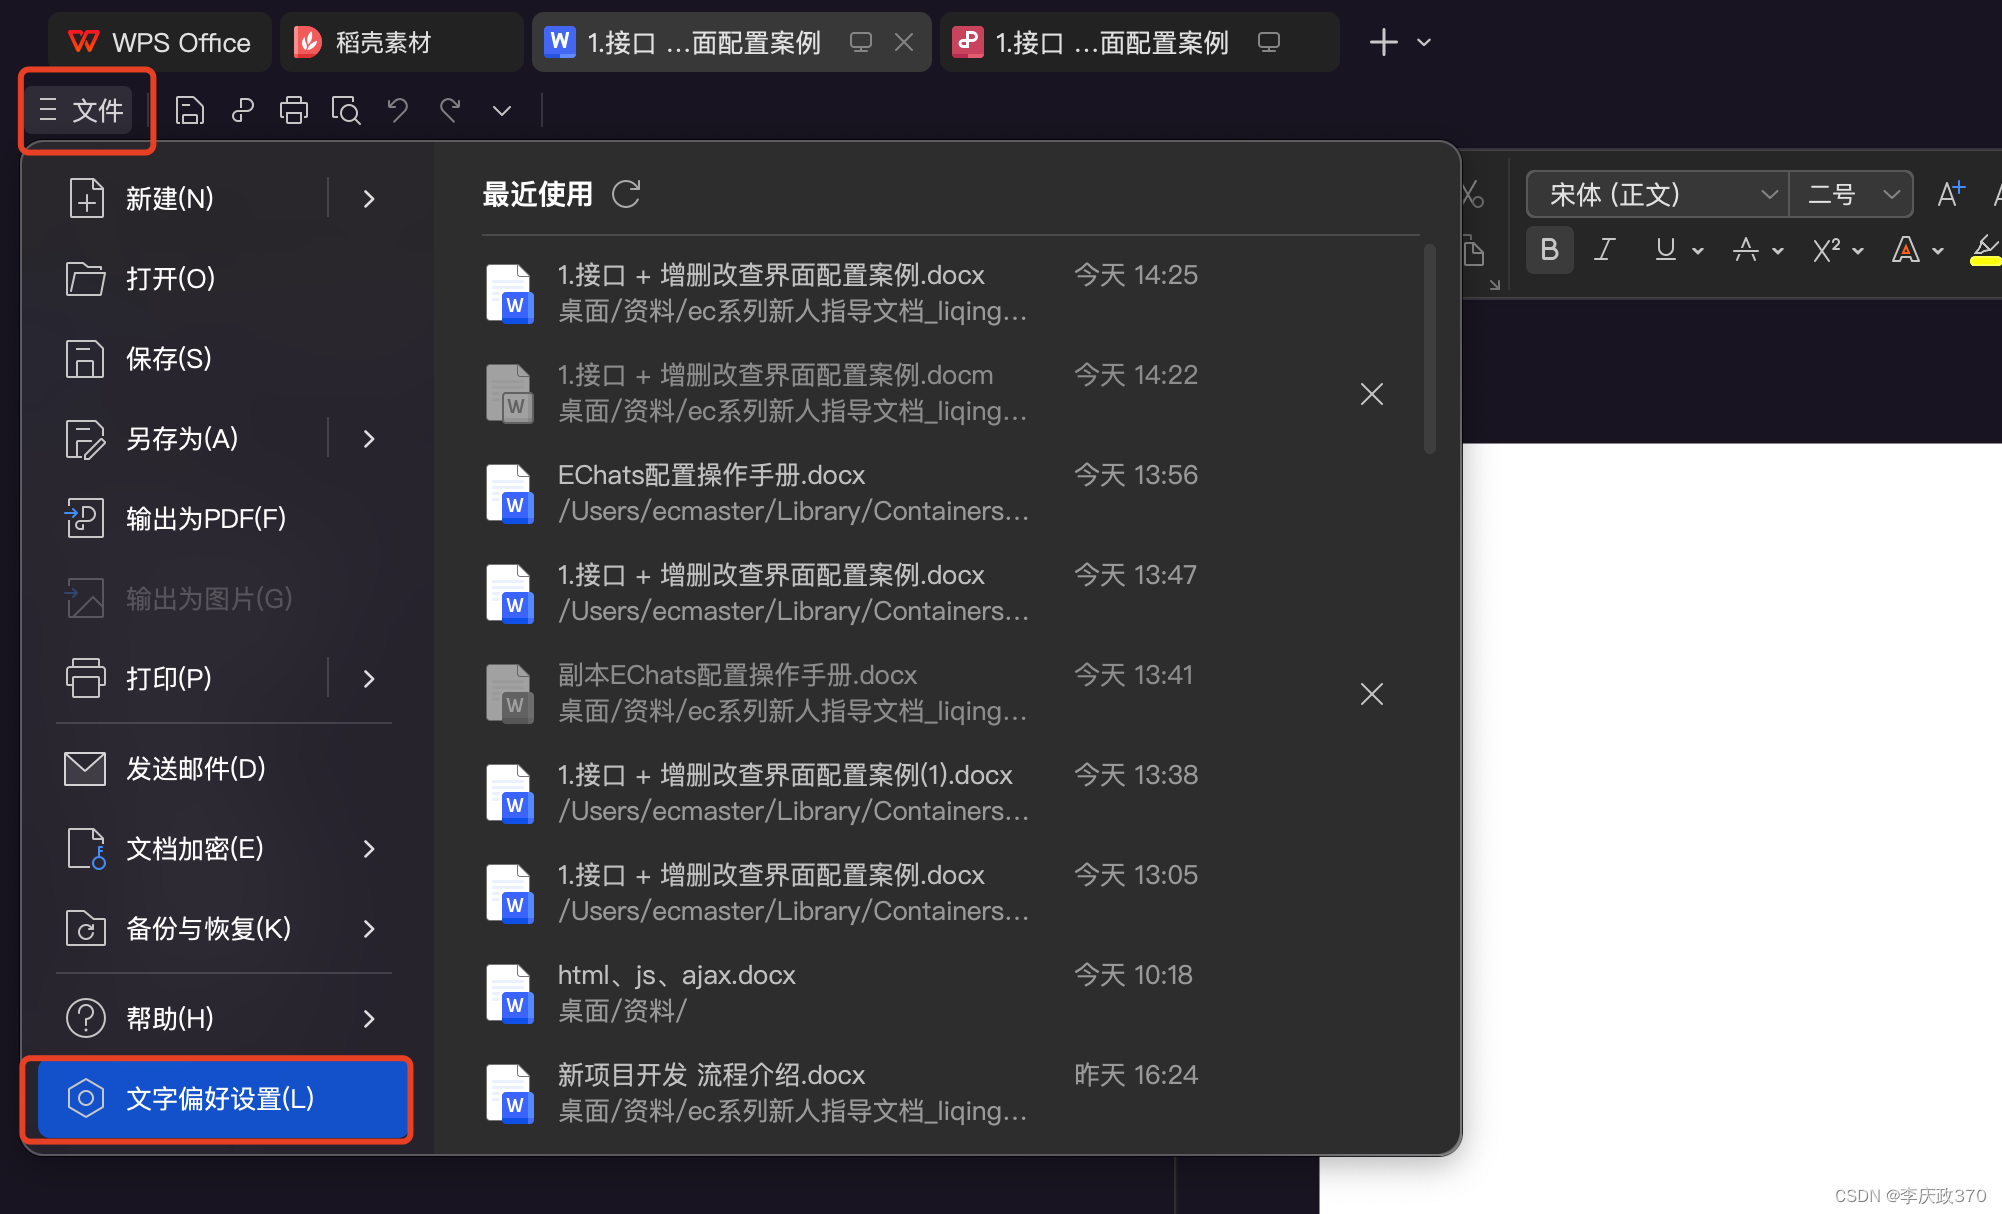Toggle underline formatting button
This screenshot has height=1214, width=2002.
click(1665, 250)
